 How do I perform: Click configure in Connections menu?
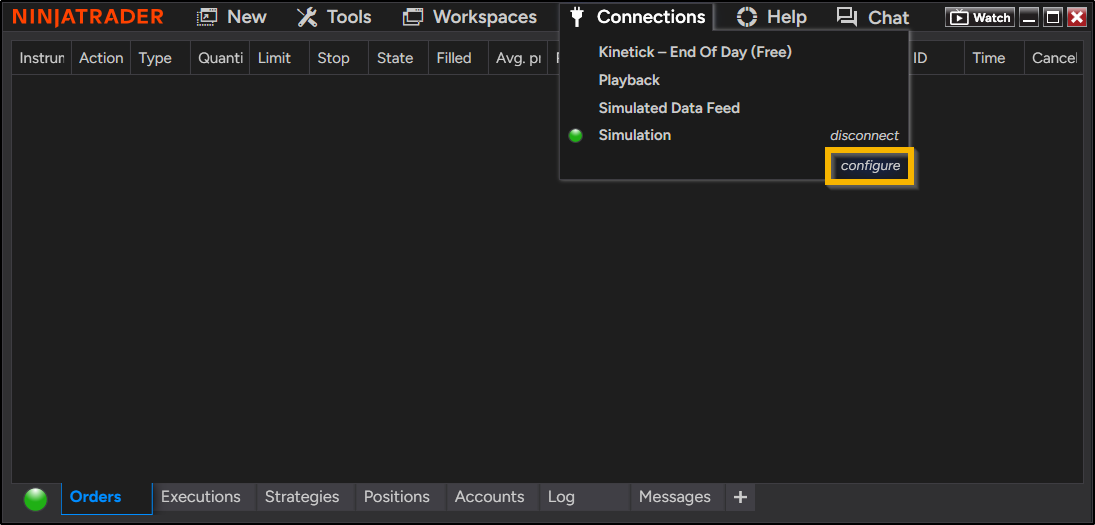tap(870, 166)
